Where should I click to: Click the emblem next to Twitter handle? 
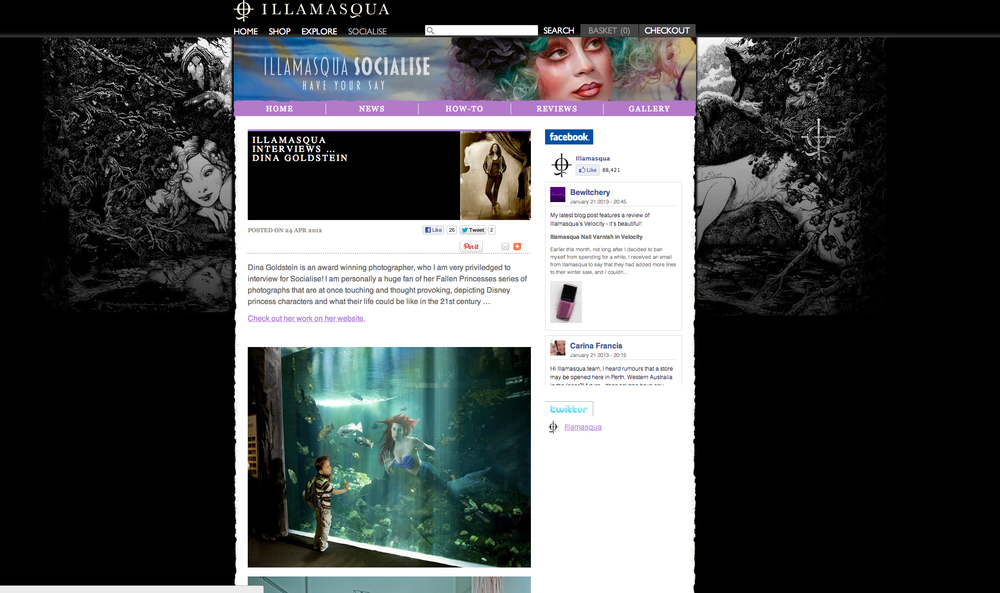click(553, 427)
